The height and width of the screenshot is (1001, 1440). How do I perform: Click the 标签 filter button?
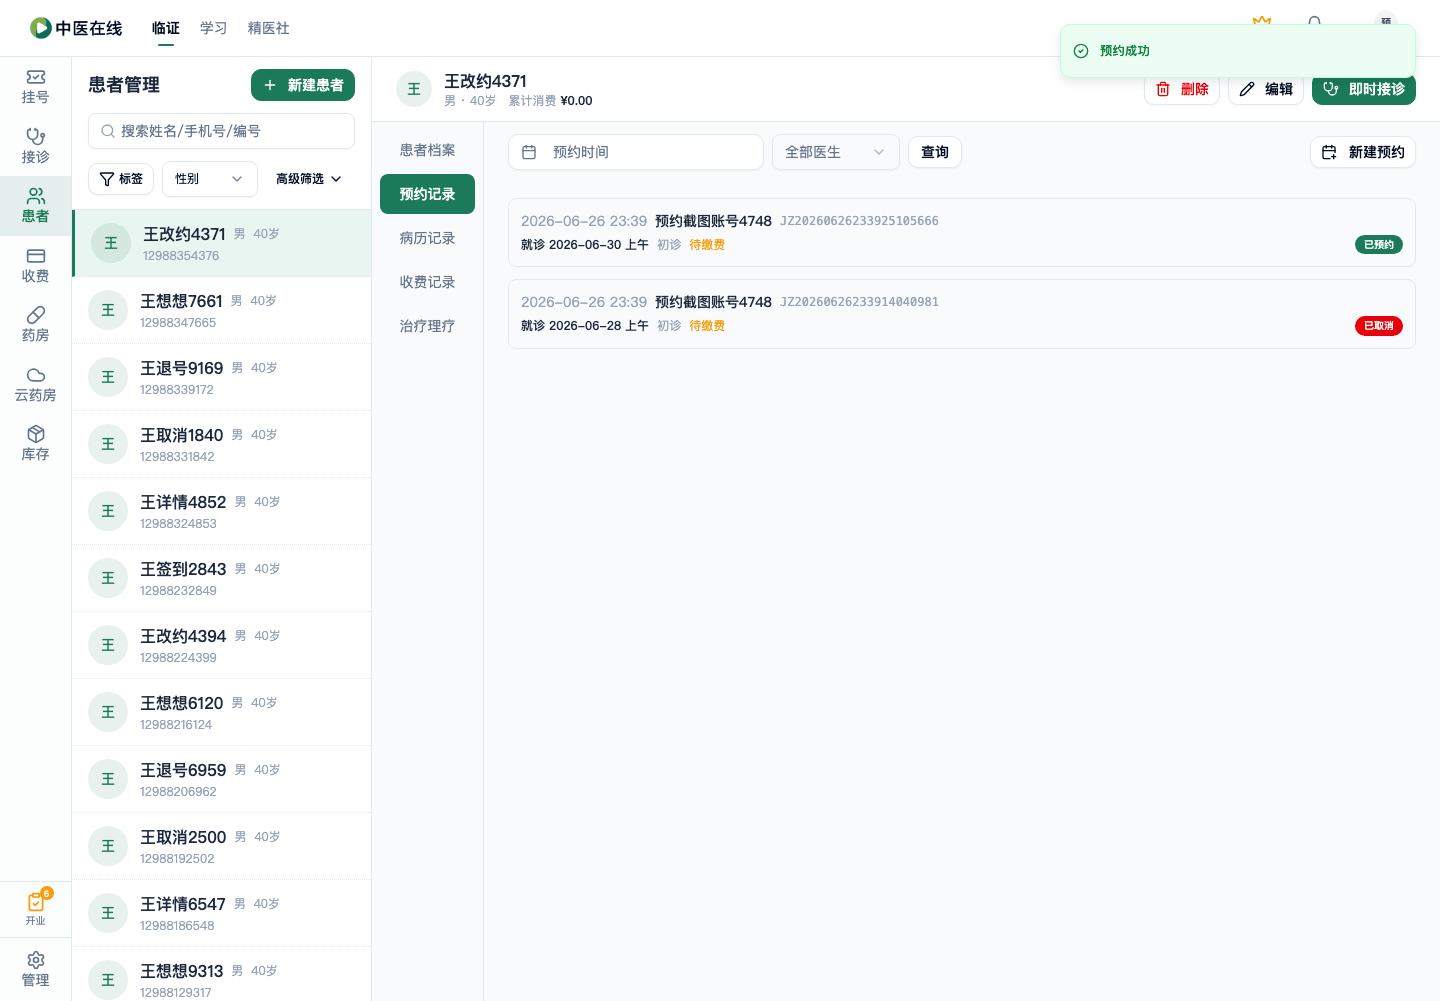click(121, 179)
